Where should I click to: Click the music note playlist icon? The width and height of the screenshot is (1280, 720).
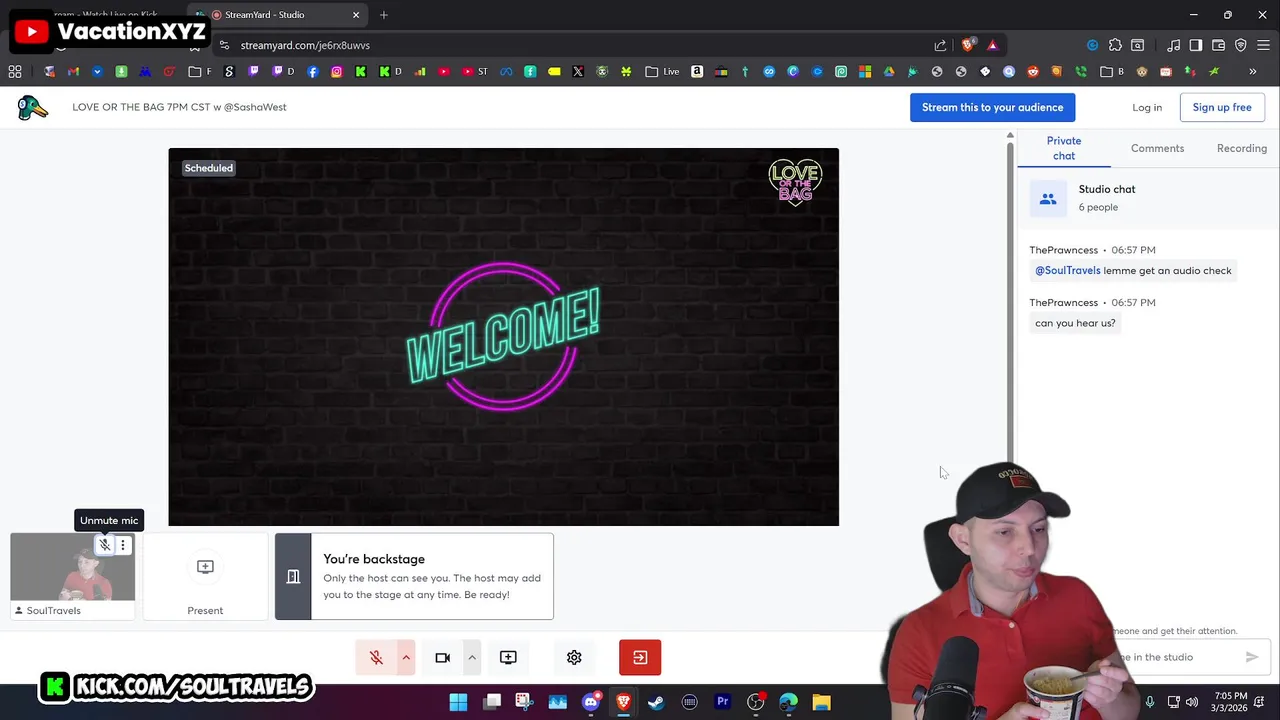point(1174,45)
